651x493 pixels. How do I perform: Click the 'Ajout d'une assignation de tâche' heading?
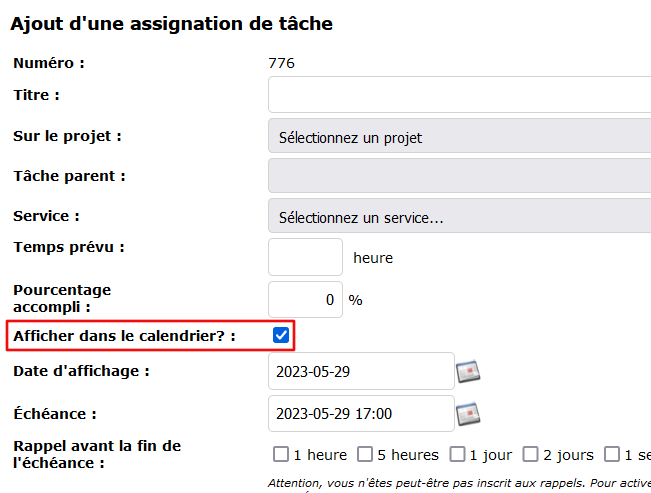(172, 22)
